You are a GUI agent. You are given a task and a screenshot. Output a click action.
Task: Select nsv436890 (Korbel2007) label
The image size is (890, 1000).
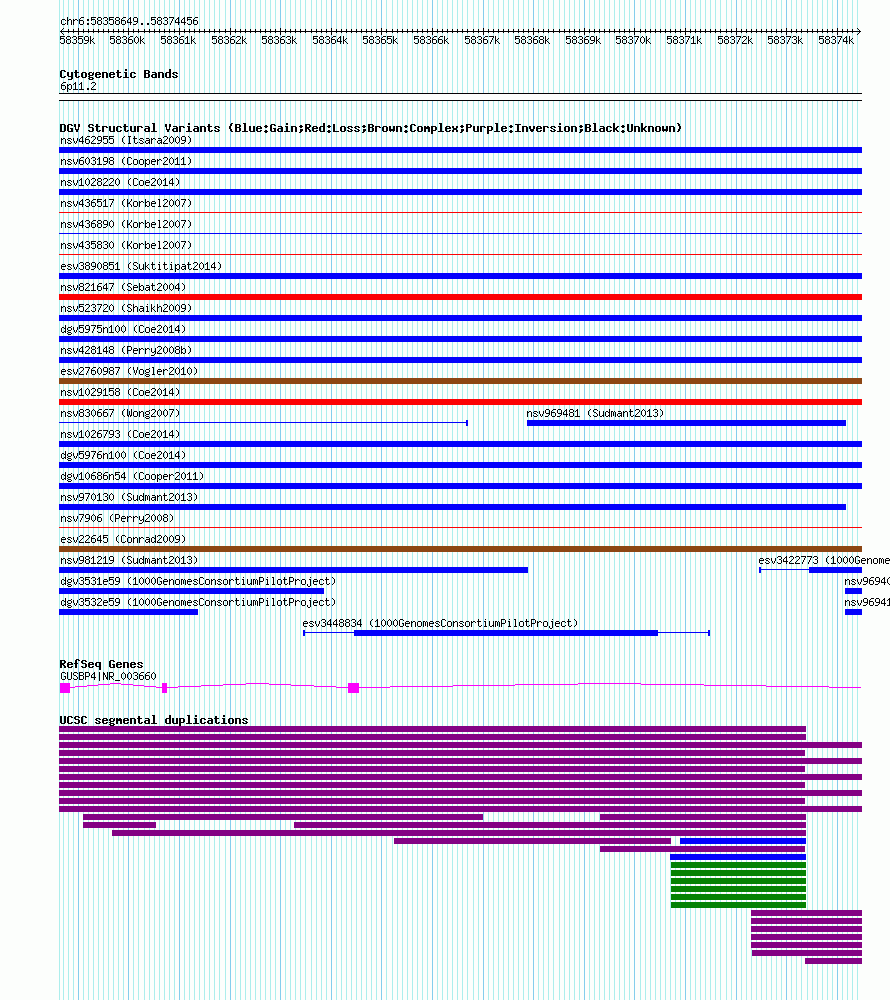(126, 224)
